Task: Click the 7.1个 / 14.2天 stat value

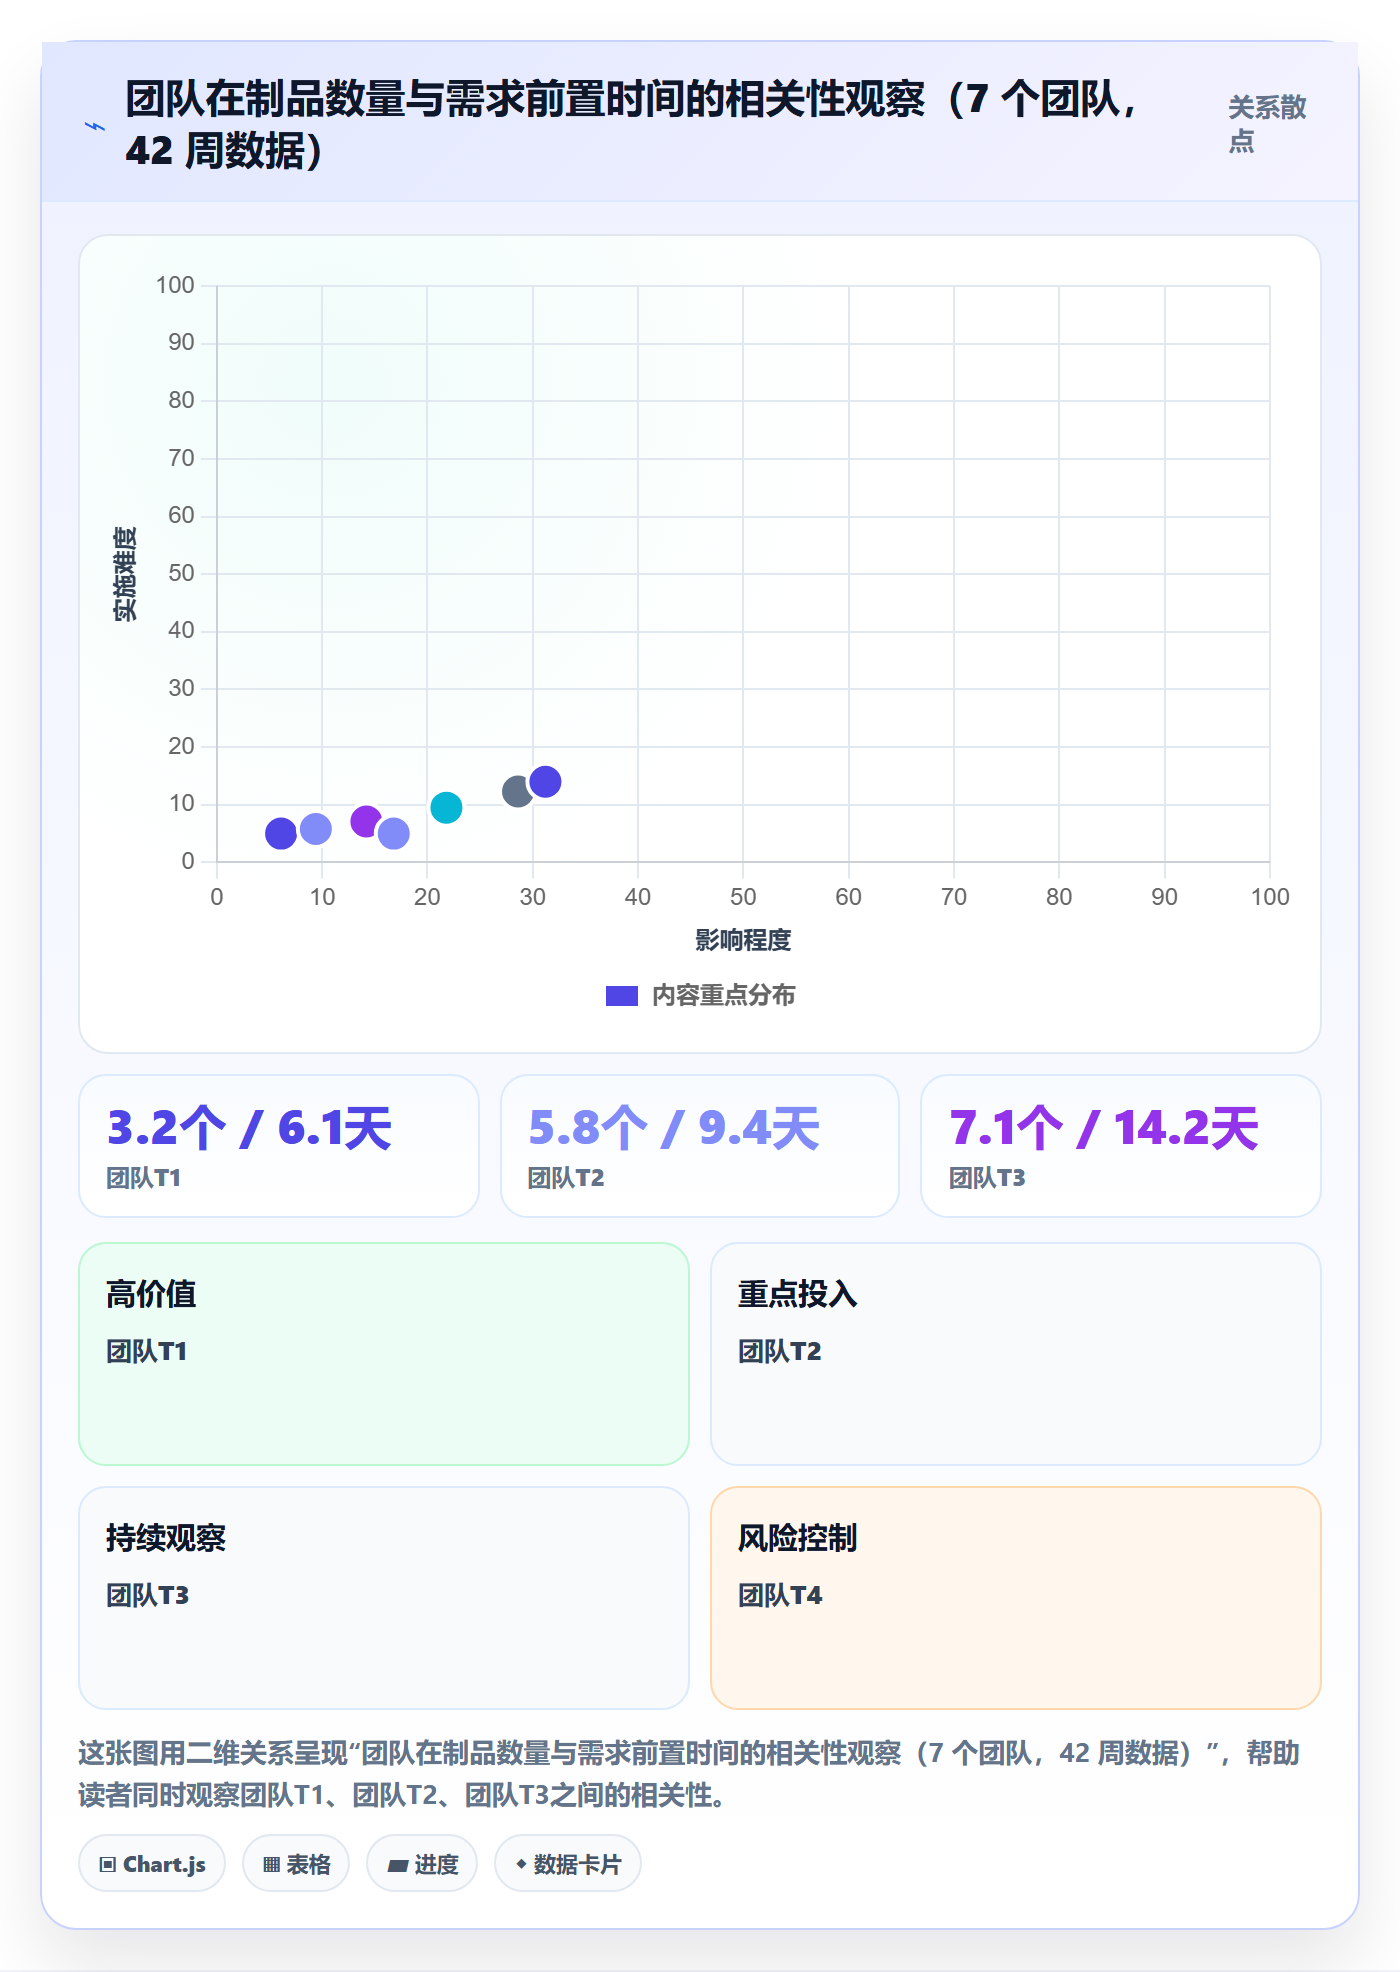Action: 1104,1128
